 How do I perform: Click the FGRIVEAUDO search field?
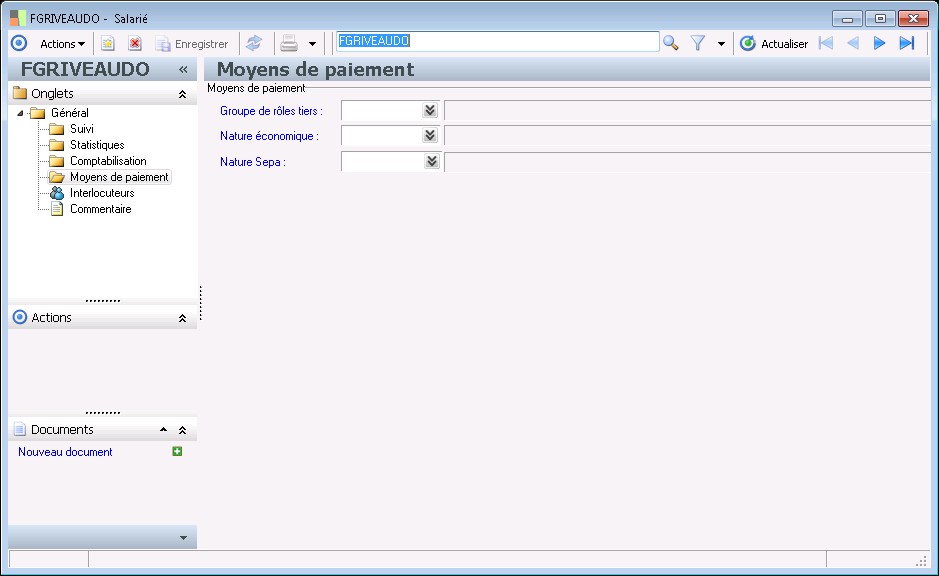pos(497,41)
